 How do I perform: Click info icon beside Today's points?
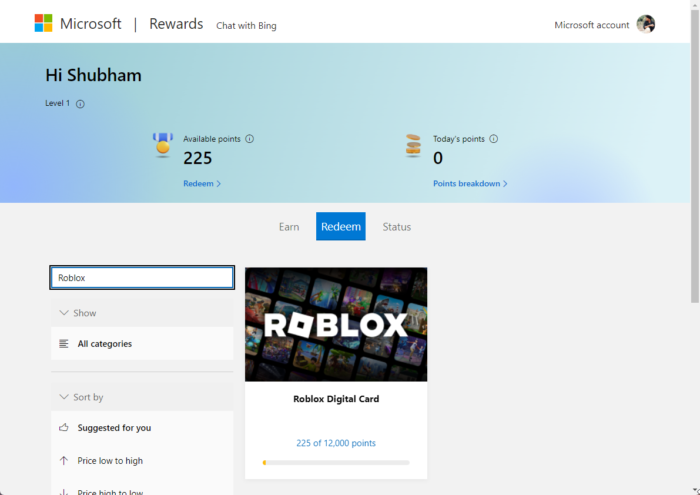pos(493,139)
